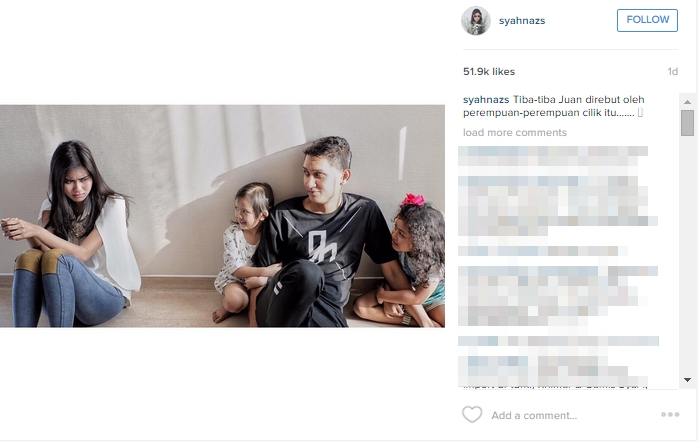Viewport: 699px width, 442px height.
Task: Open the three-dot more options menu
Action: (670, 414)
